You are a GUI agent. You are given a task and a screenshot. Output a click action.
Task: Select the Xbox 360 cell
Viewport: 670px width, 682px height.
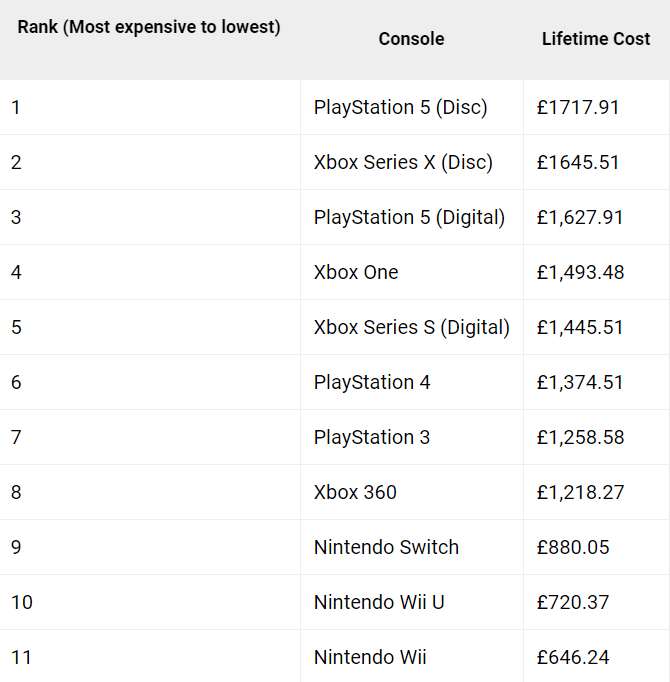coord(355,492)
